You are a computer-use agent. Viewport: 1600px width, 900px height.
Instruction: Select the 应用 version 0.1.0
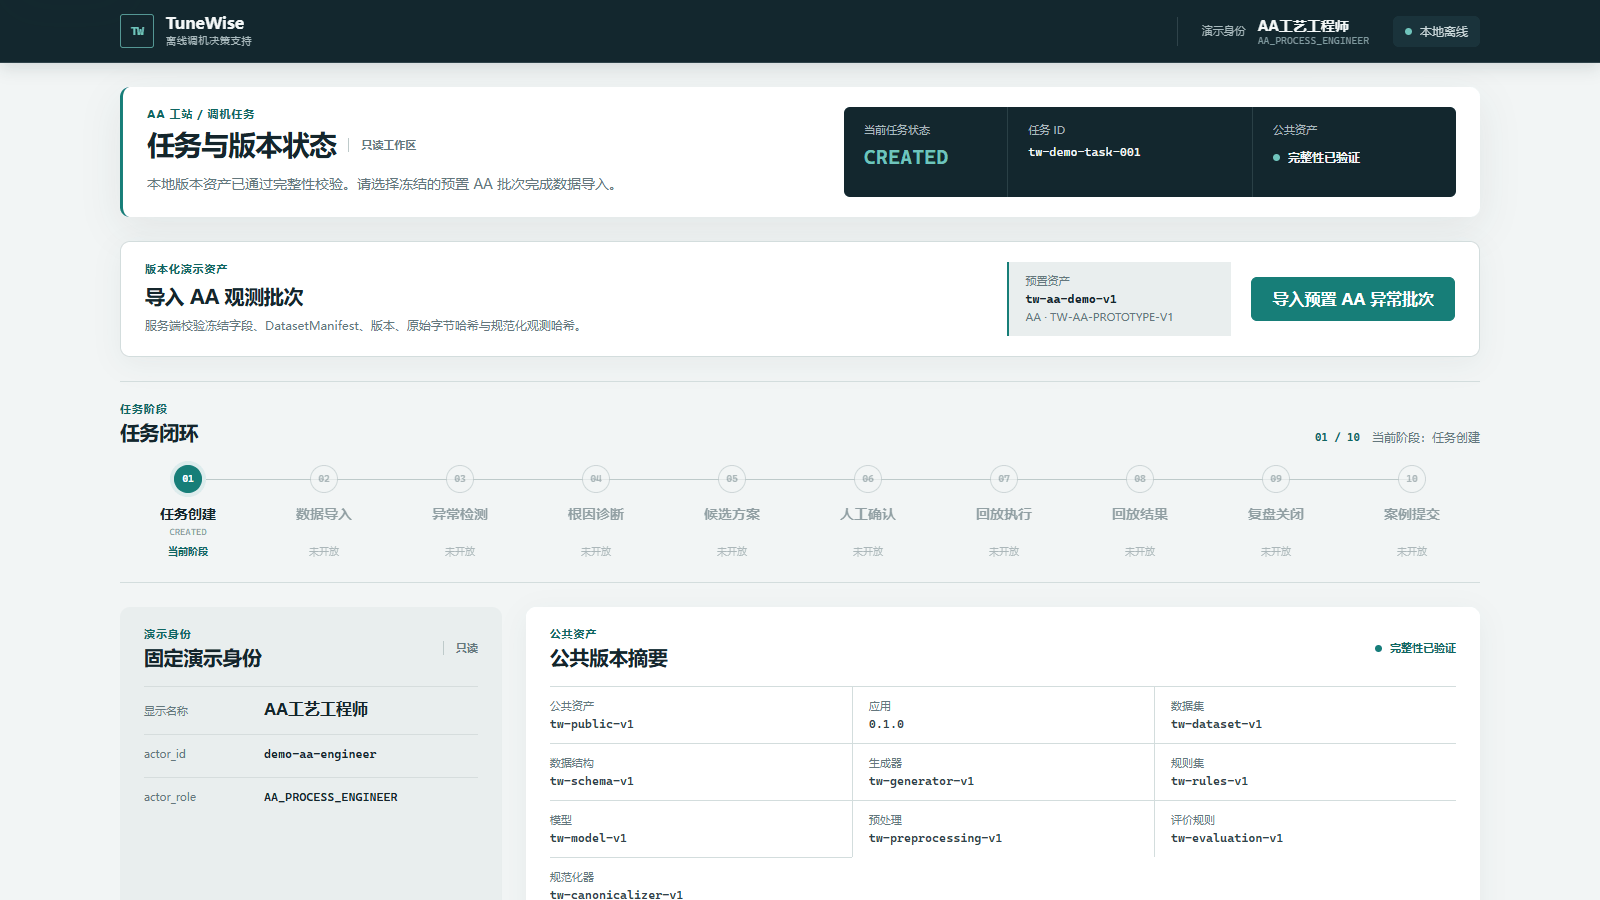pos(886,724)
